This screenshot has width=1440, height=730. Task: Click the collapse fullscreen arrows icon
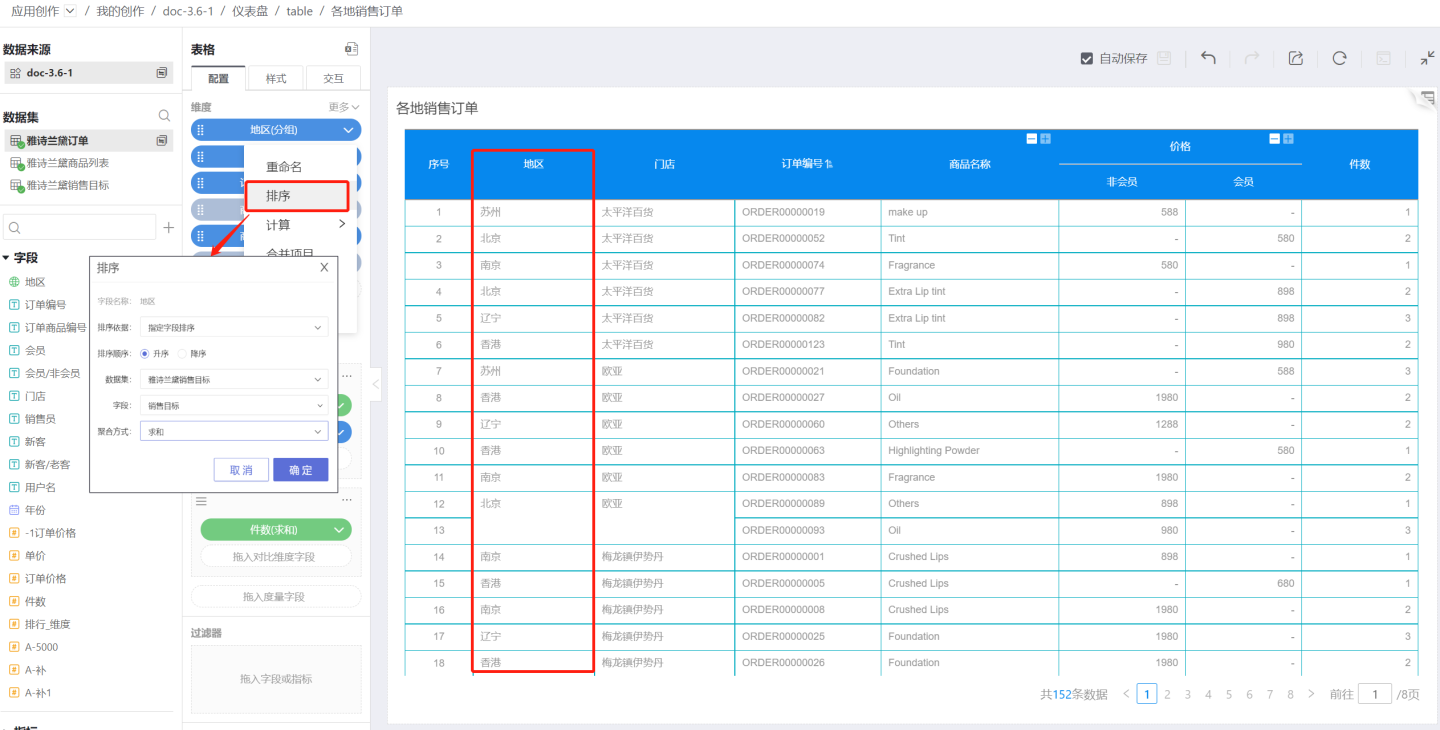coord(1427,58)
